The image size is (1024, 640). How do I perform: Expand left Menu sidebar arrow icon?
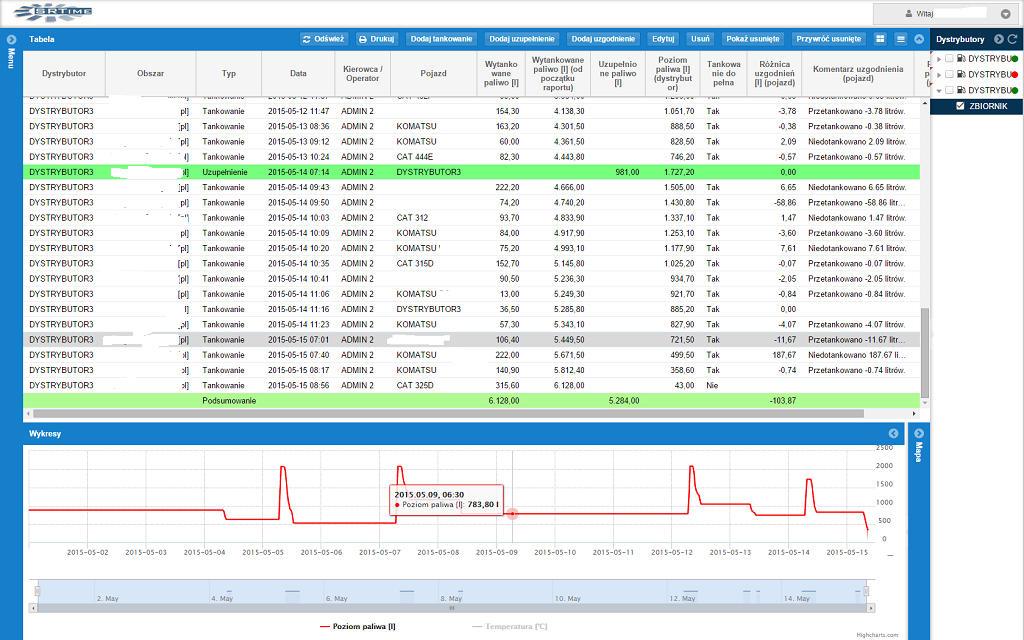click(11, 39)
